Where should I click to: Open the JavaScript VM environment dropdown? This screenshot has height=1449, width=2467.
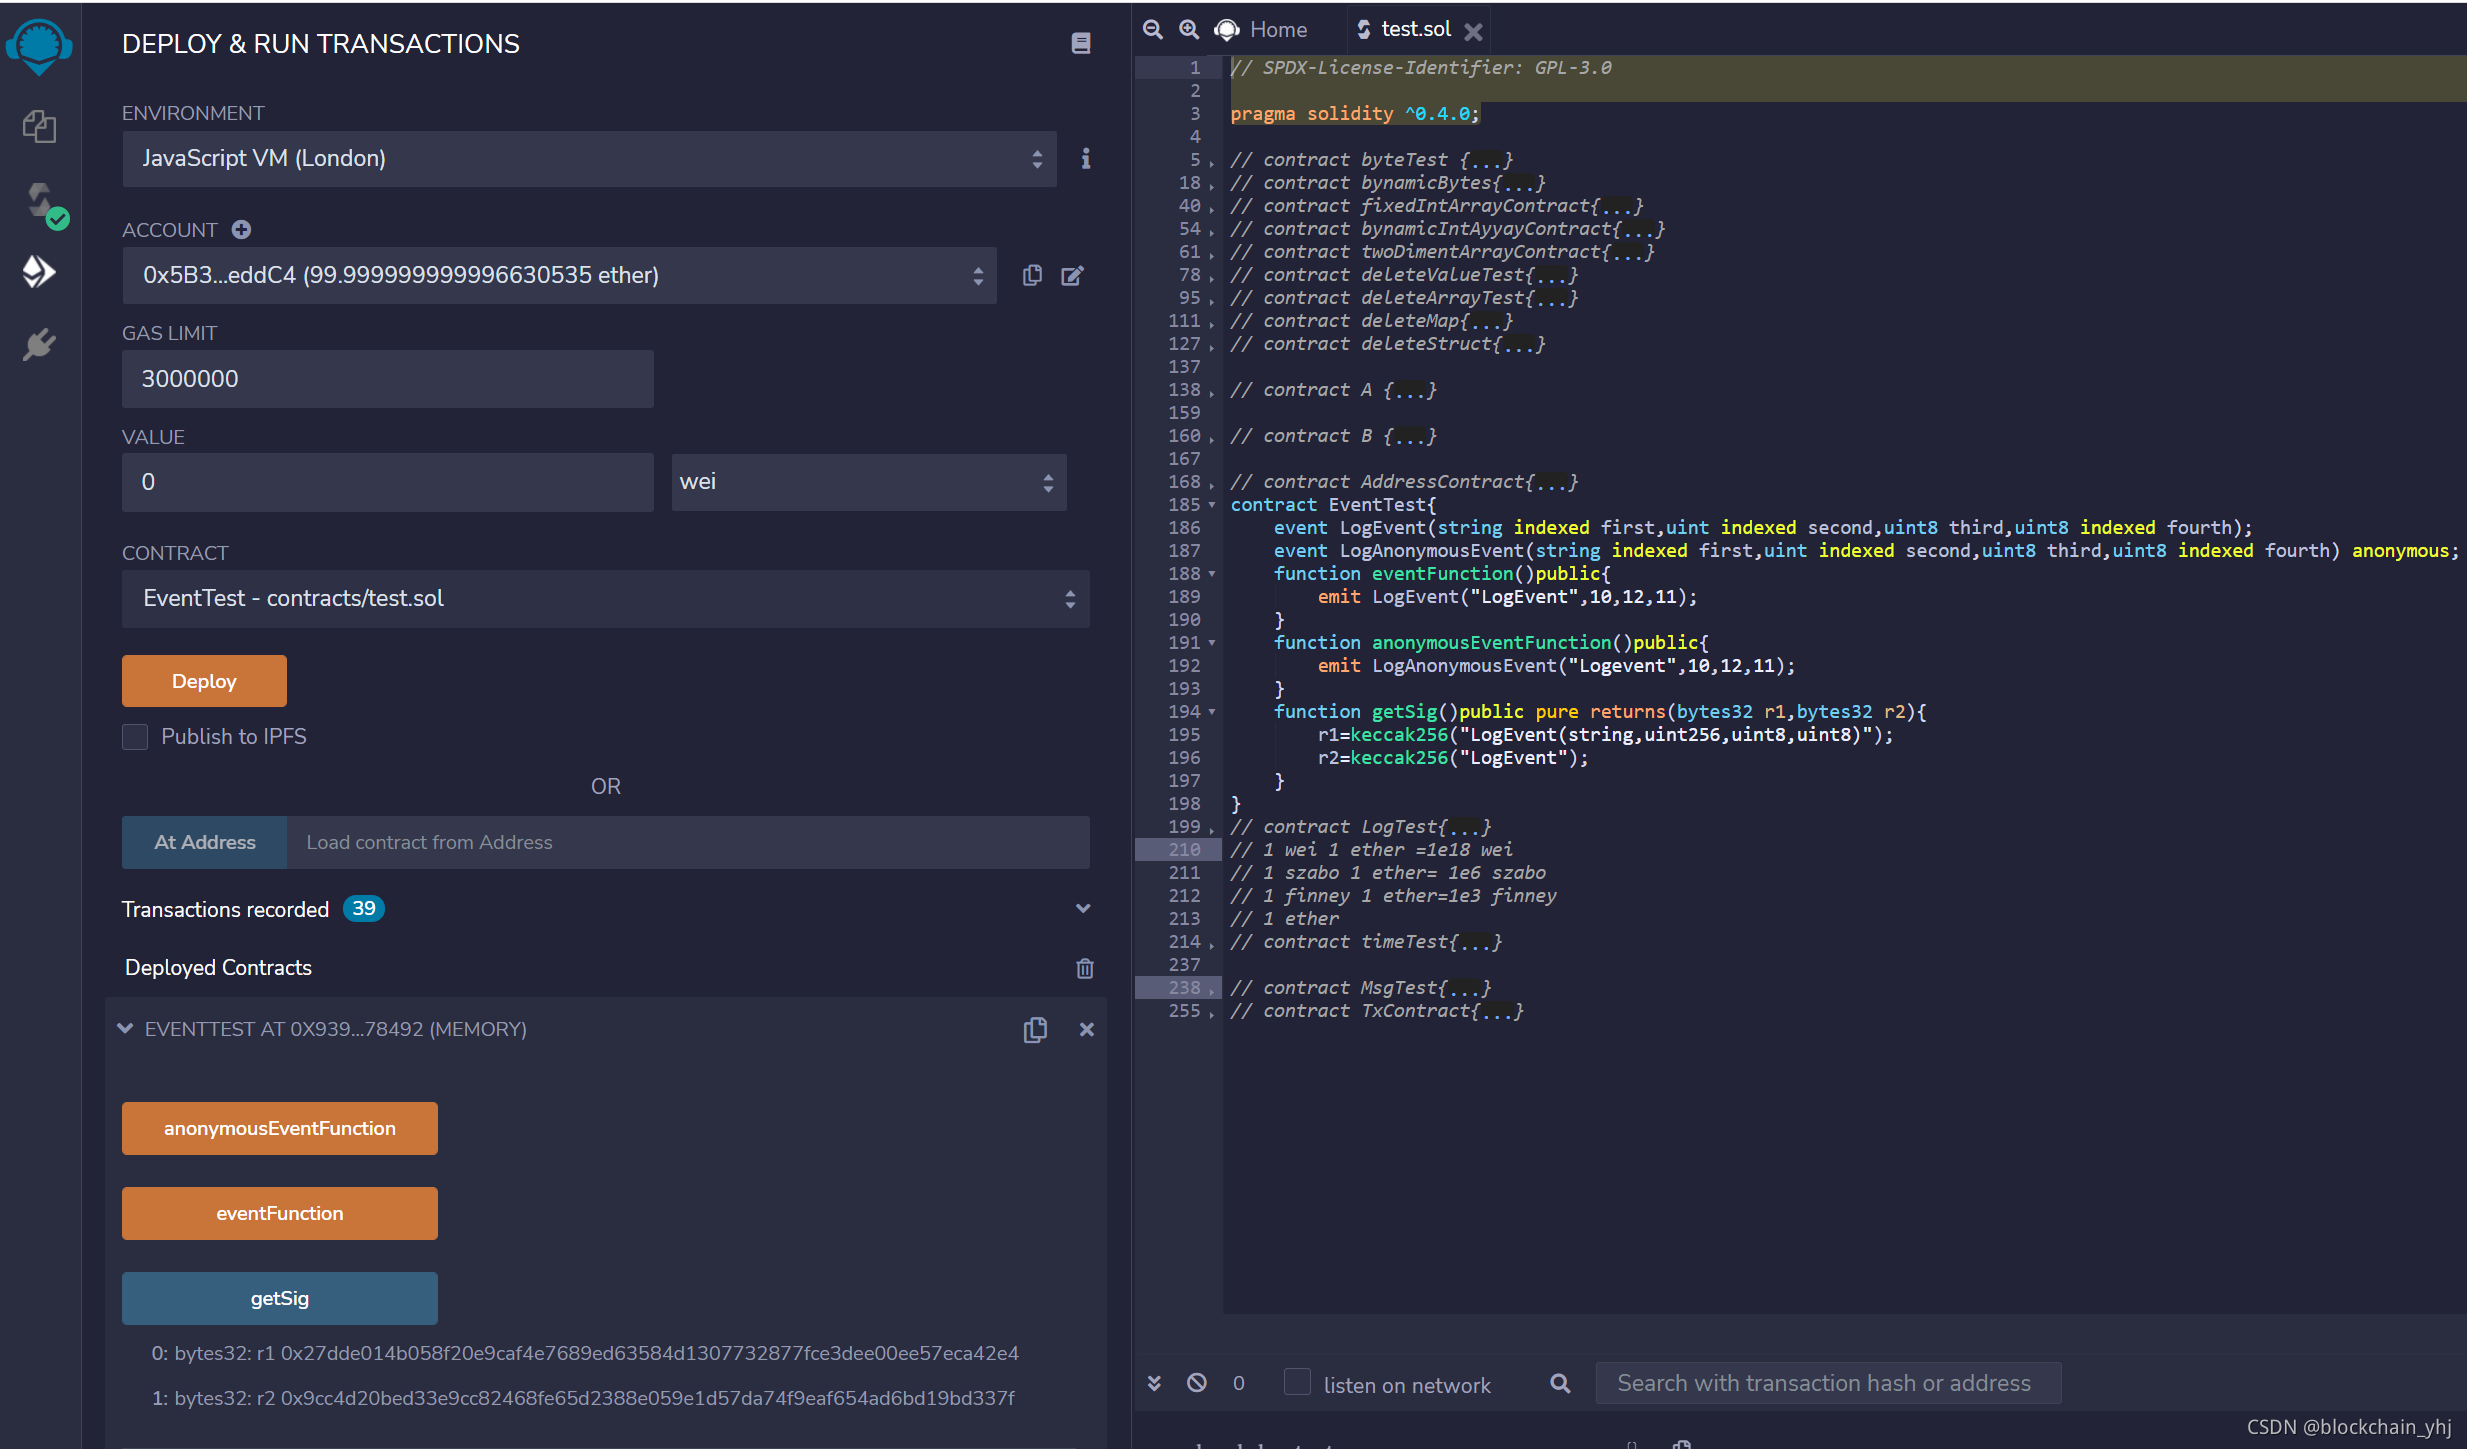[588, 159]
